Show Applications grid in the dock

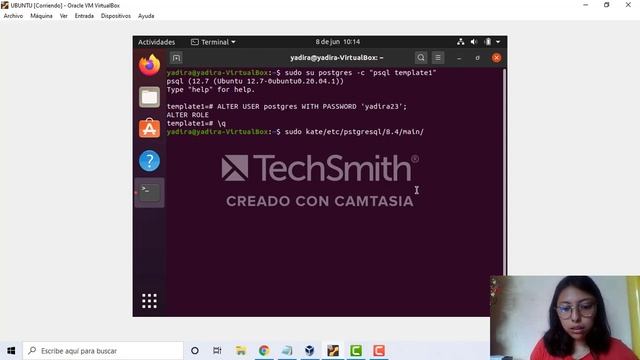tap(149, 301)
